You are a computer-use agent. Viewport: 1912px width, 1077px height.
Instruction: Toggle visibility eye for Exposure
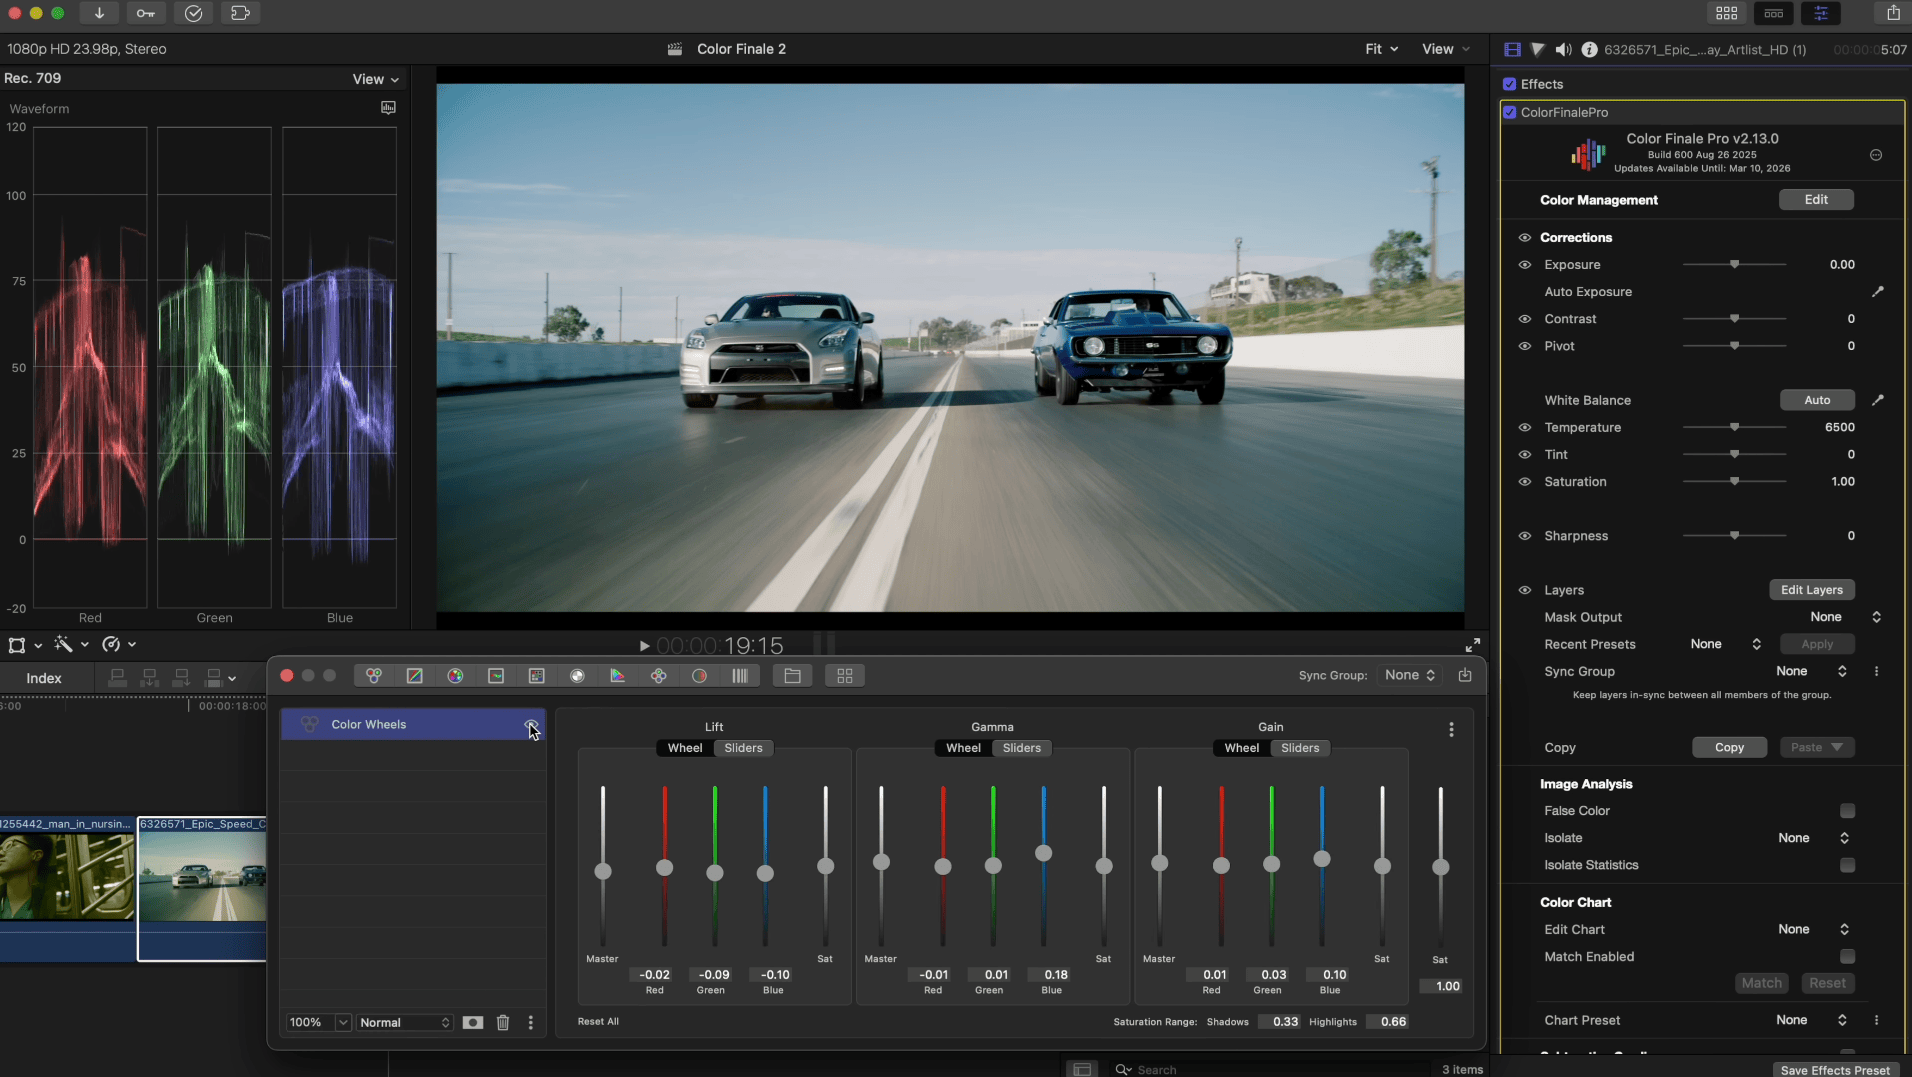click(1525, 265)
